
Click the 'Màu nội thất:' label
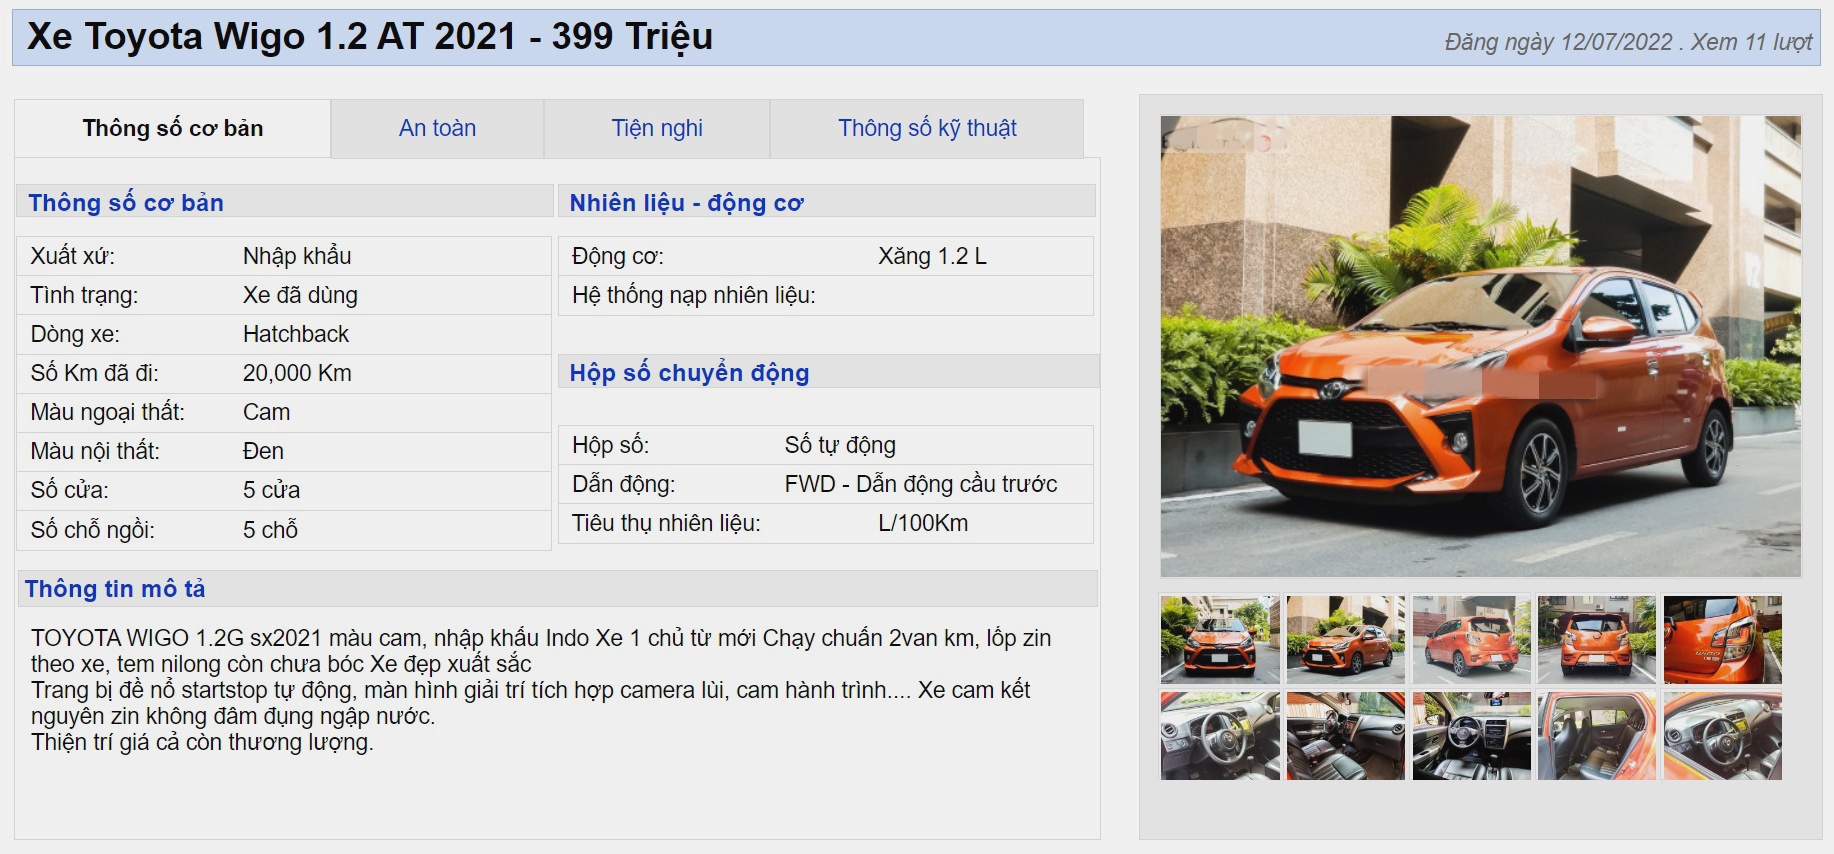(x=95, y=451)
